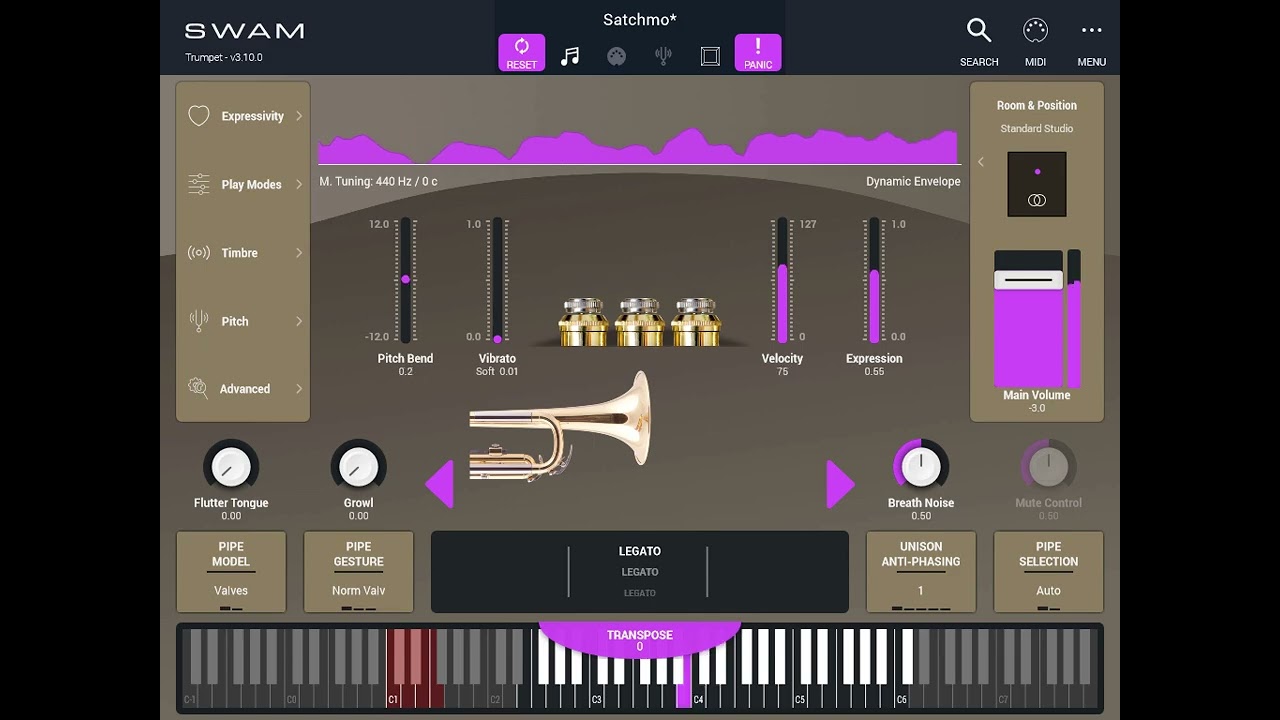Click the Pitch tuning fork icon
The height and width of the screenshot is (720, 1280).
point(199,321)
